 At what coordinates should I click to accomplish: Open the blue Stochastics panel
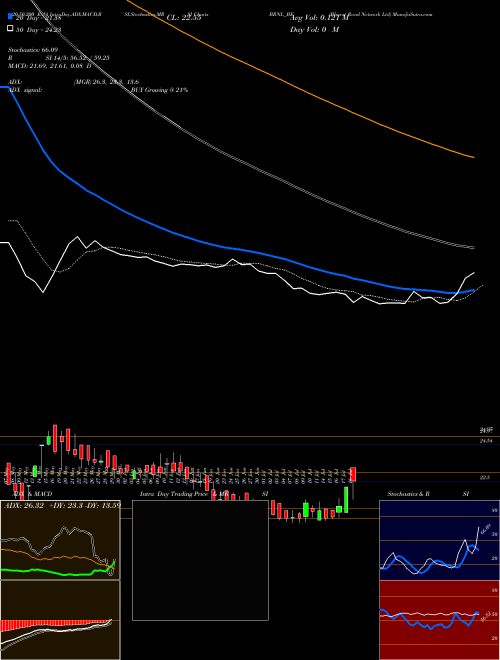click(440, 540)
